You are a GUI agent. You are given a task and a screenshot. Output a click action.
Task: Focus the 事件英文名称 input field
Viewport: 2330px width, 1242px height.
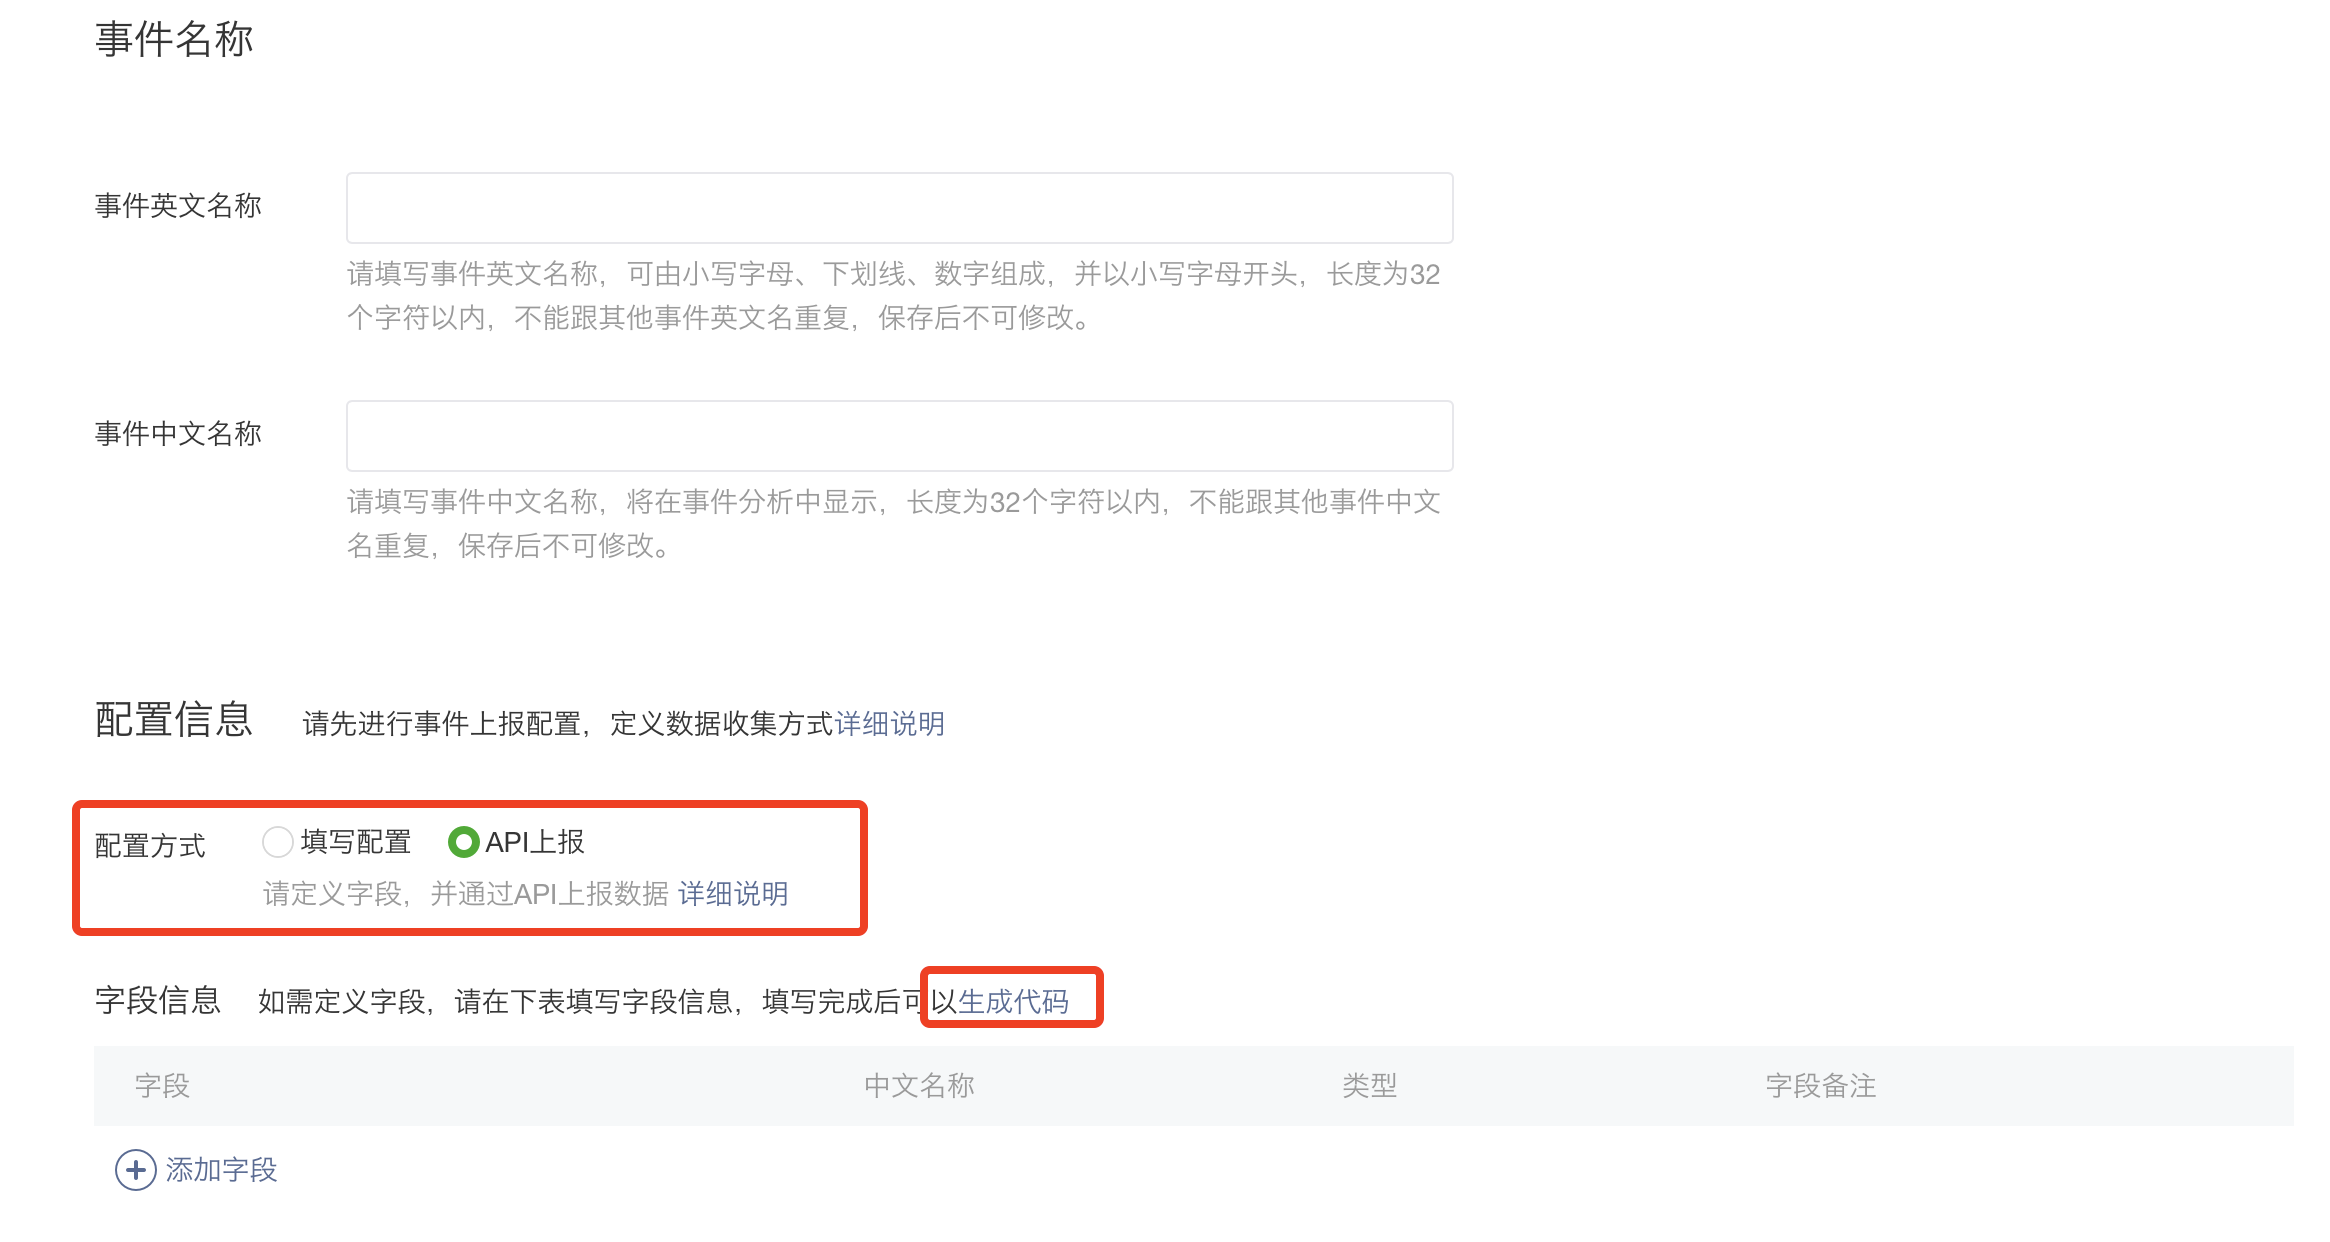click(899, 208)
